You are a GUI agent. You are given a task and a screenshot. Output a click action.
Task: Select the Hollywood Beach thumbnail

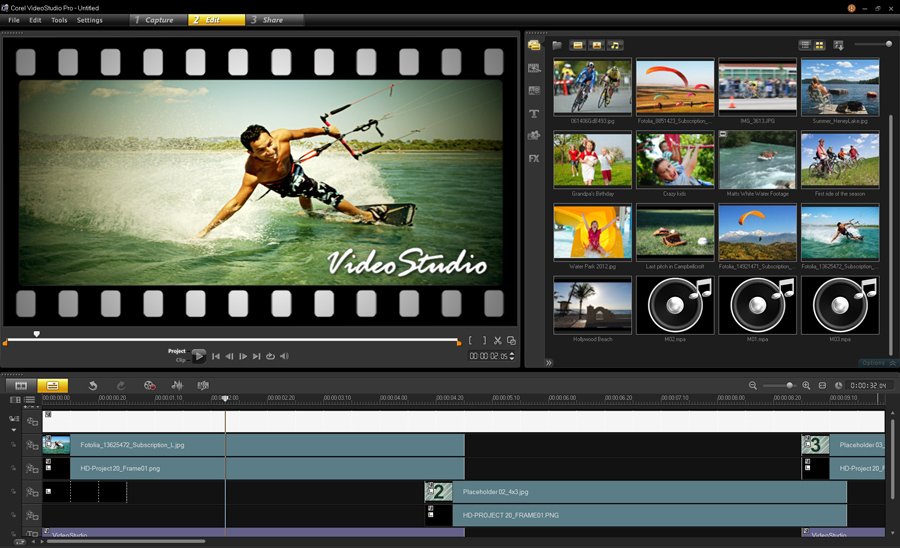pyautogui.click(x=592, y=307)
